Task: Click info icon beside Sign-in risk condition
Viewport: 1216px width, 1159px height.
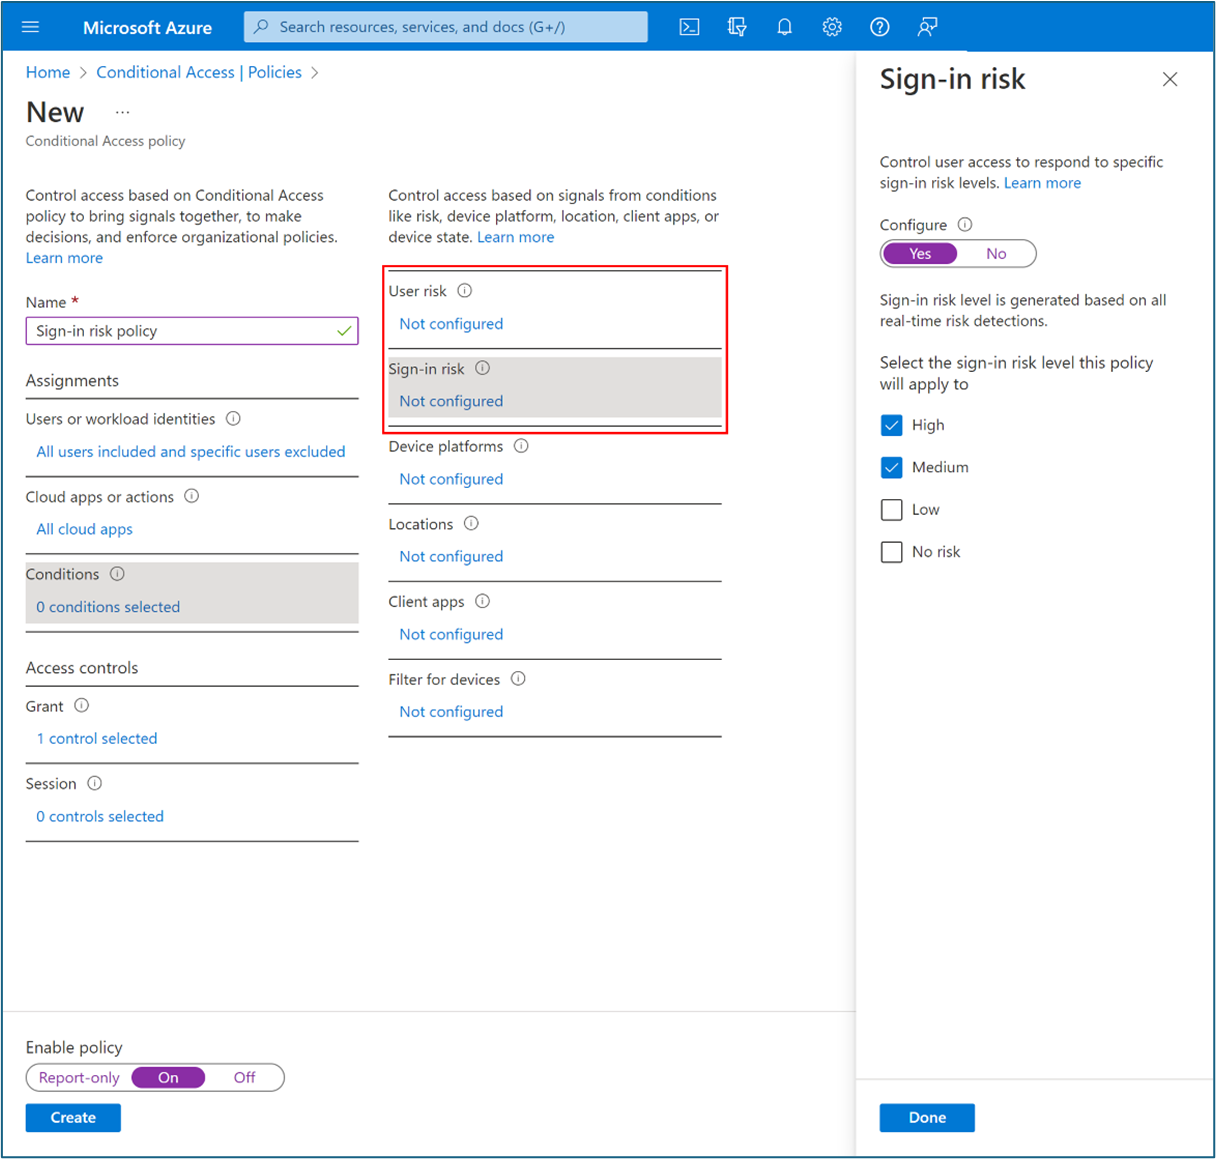Action: (483, 368)
